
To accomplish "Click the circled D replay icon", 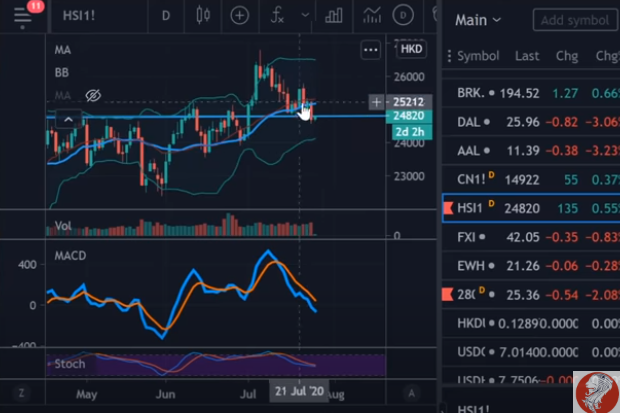I will point(403,16).
